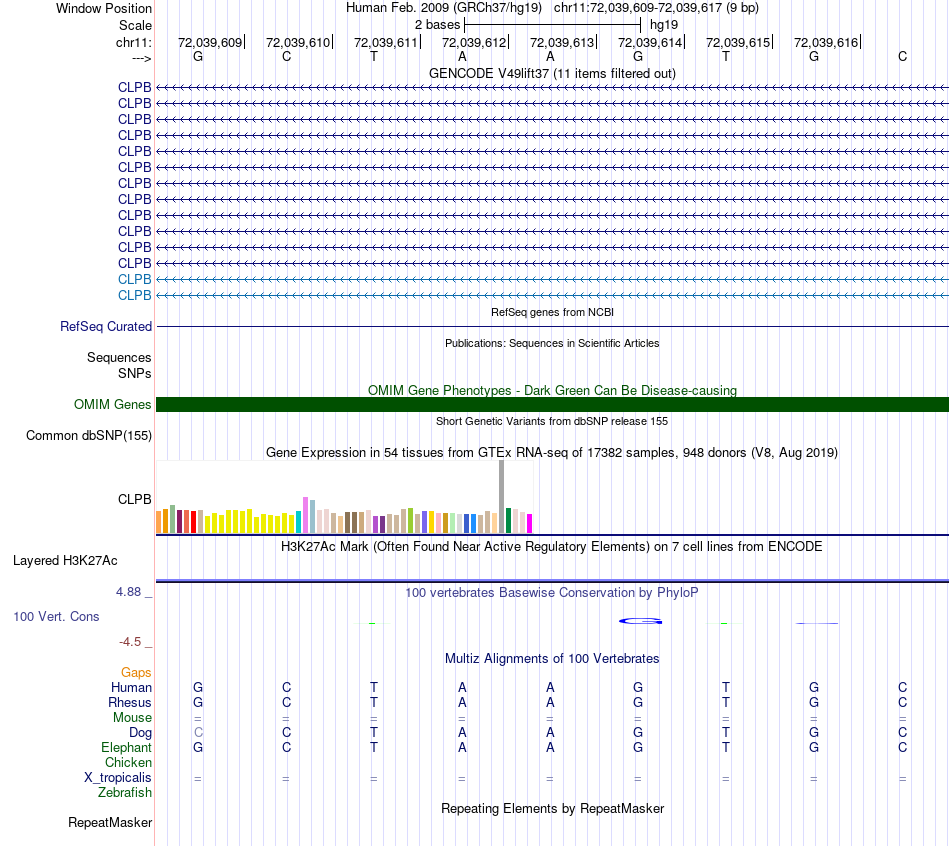
Task: Click the magenta last bar in GTEx chart
Action: click(529, 524)
